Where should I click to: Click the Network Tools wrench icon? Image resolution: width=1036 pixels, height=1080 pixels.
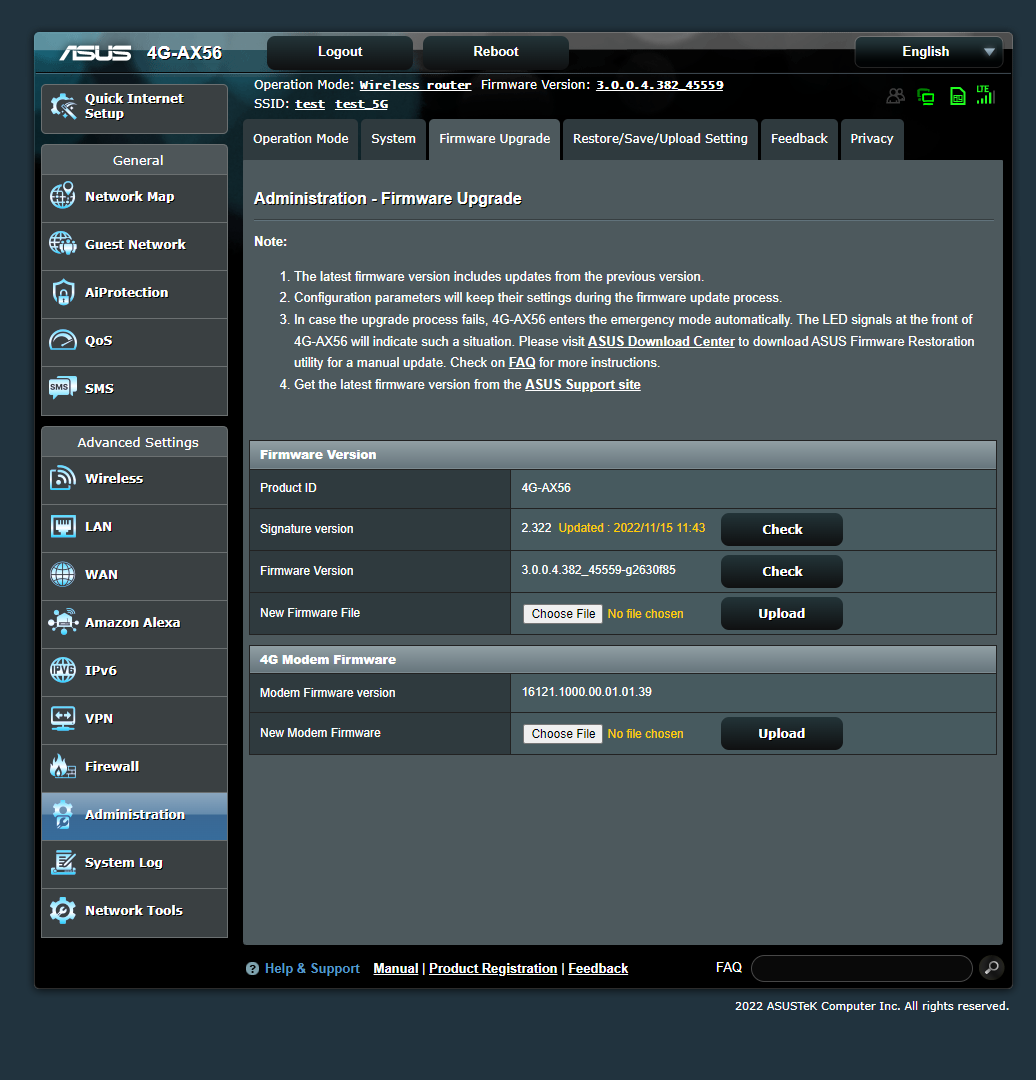pos(63,911)
